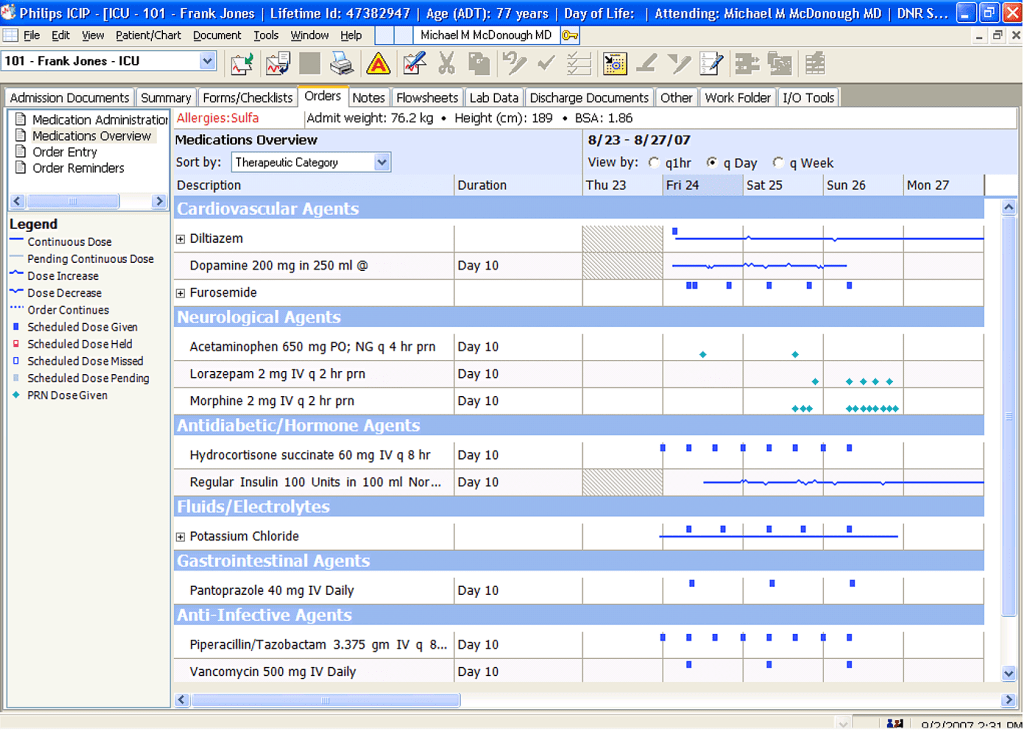Switch view to q Week
This screenshot has height=731, width=1023.
(x=779, y=163)
